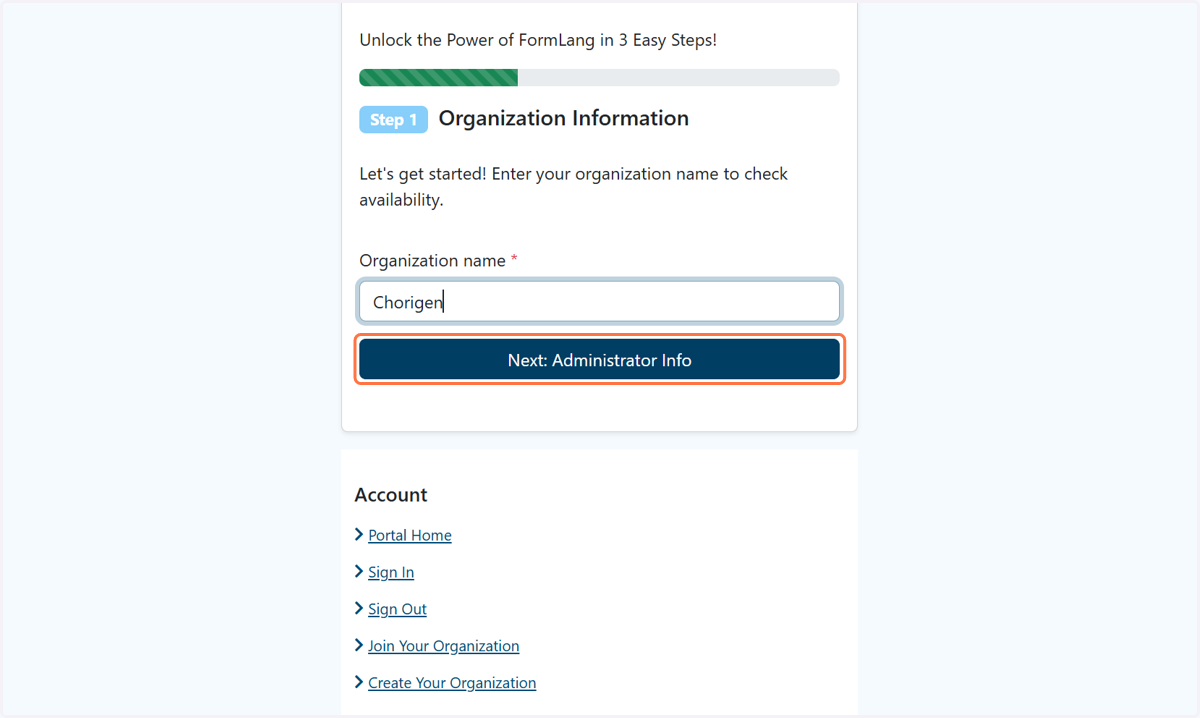Click the chevron beside Join Your Organization
Viewport: 1200px width, 718px height.
click(359, 646)
